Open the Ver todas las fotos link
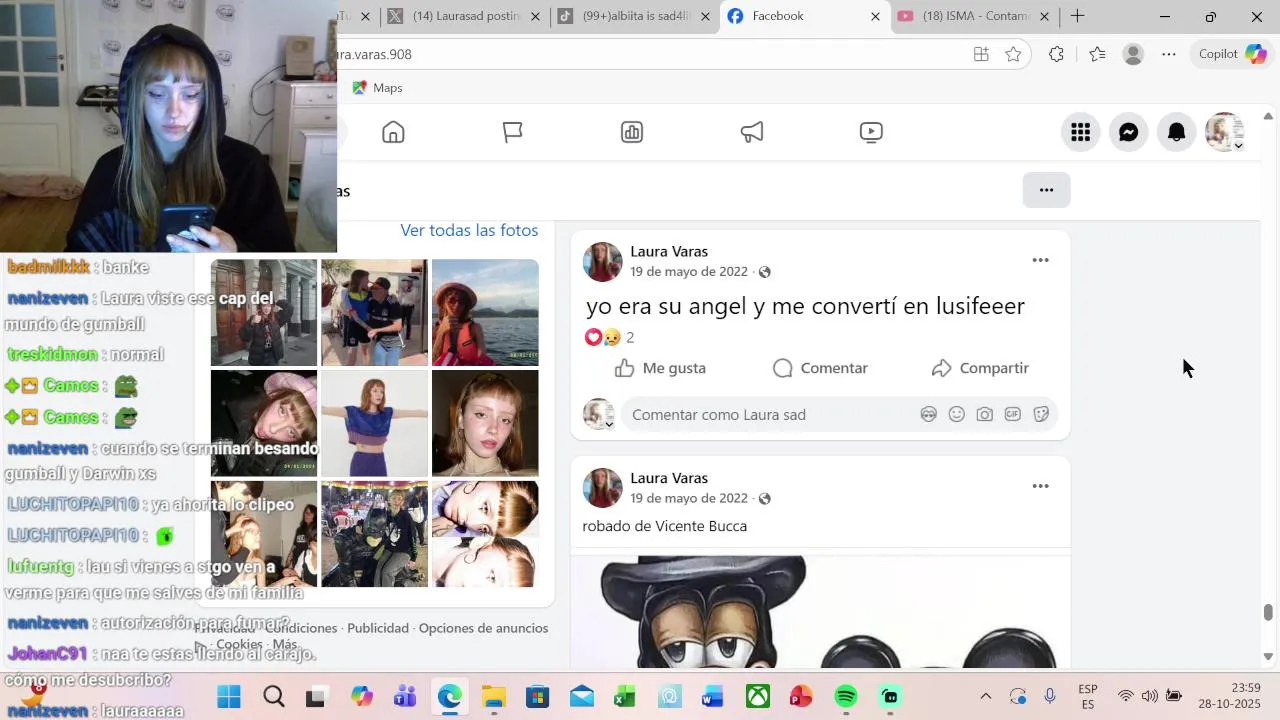The image size is (1280, 720). (469, 230)
